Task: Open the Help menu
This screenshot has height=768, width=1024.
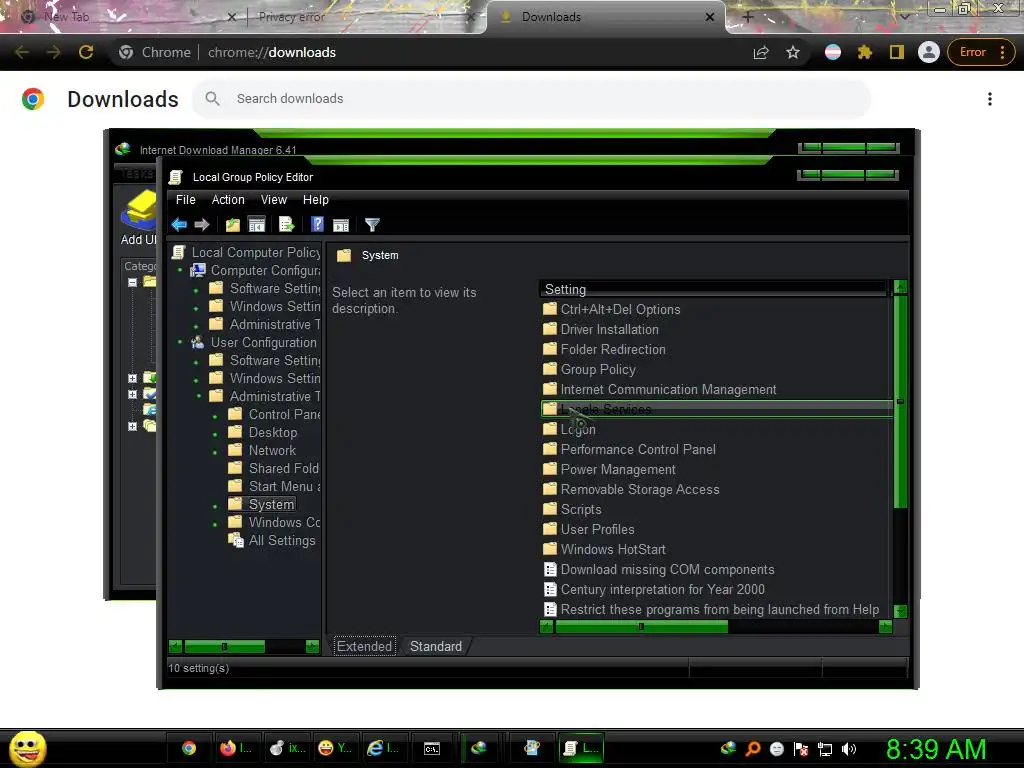Action: click(x=315, y=200)
